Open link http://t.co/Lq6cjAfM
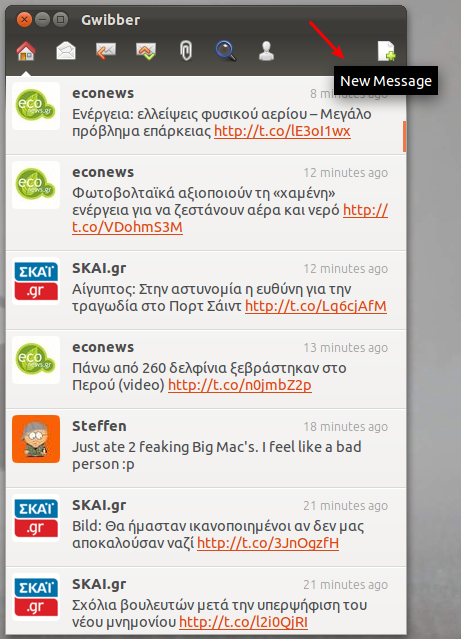The height and width of the screenshot is (639, 461). click(x=315, y=306)
